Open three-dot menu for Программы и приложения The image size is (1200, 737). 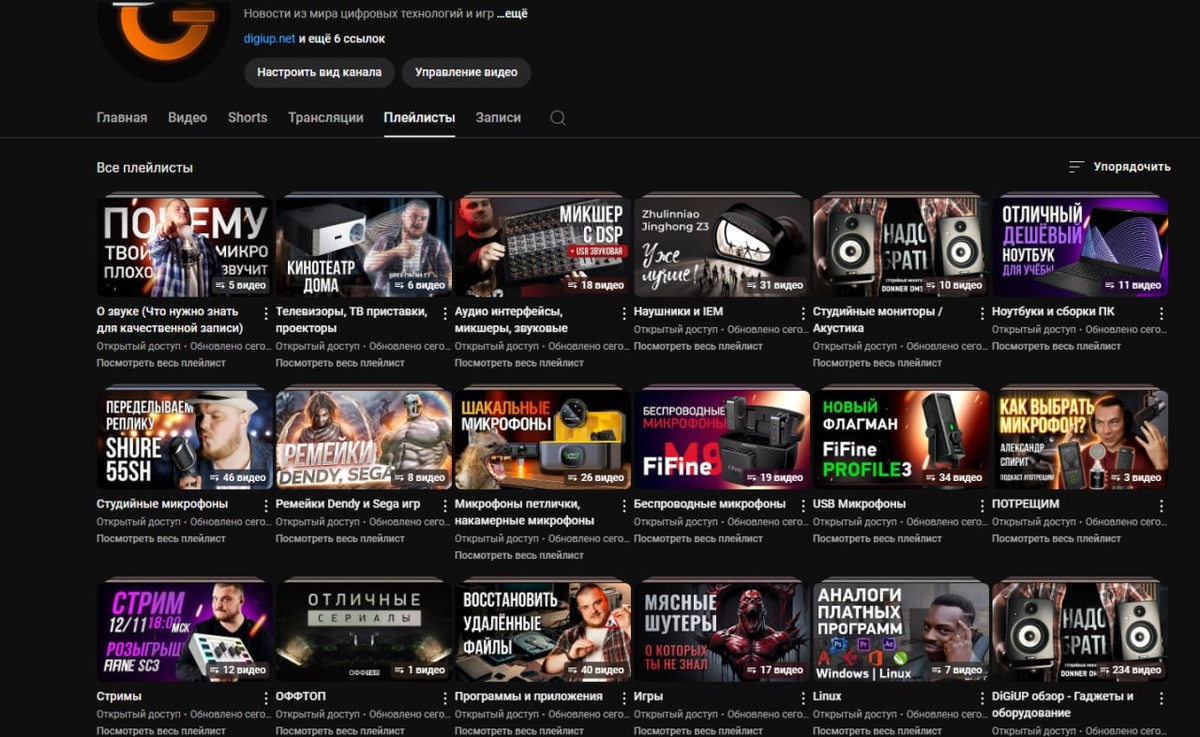[x=624, y=697]
